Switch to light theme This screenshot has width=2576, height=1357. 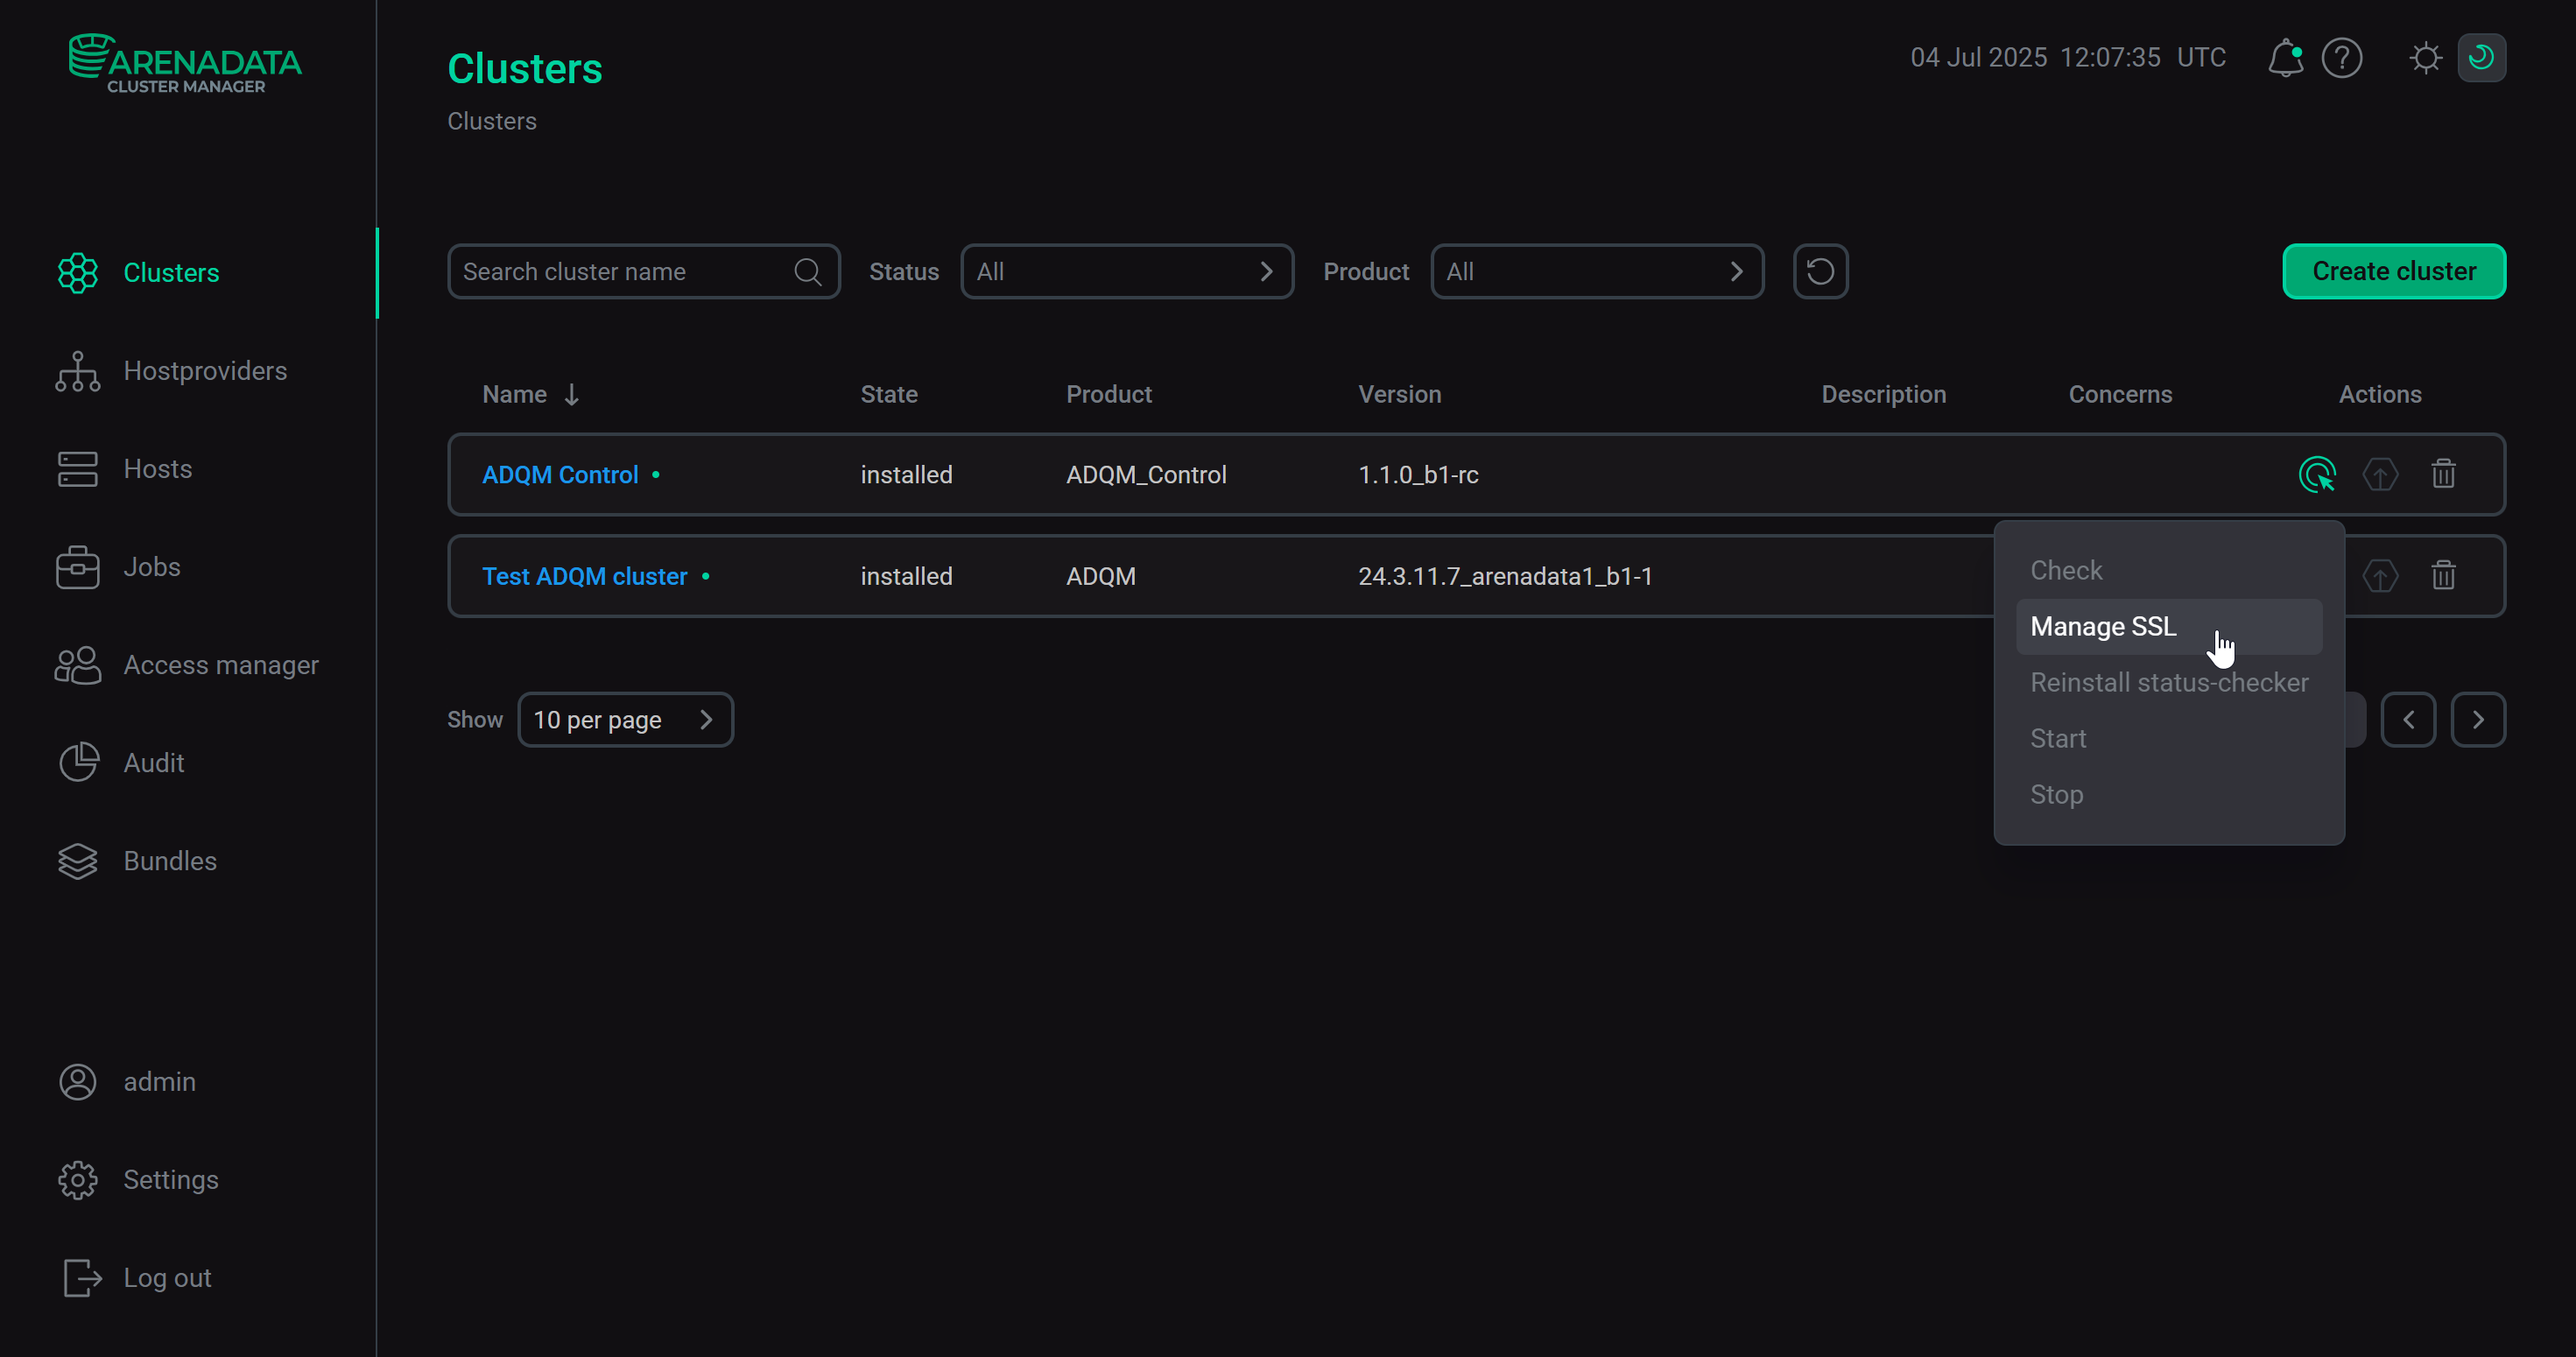tap(2424, 57)
